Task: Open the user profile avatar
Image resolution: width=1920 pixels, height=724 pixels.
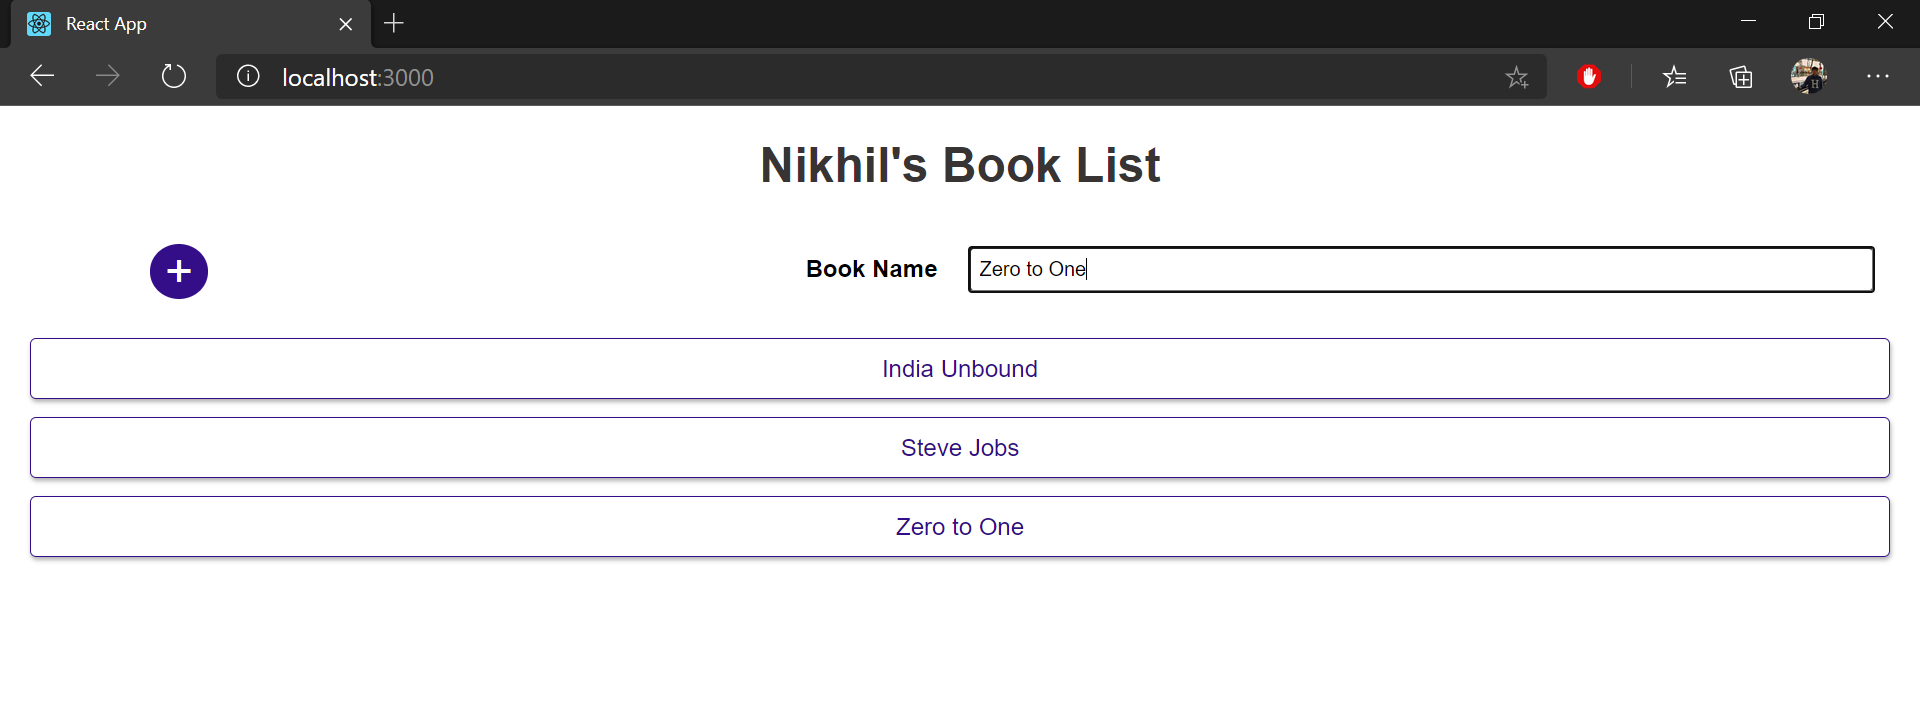Action: [x=1808, y=76]
